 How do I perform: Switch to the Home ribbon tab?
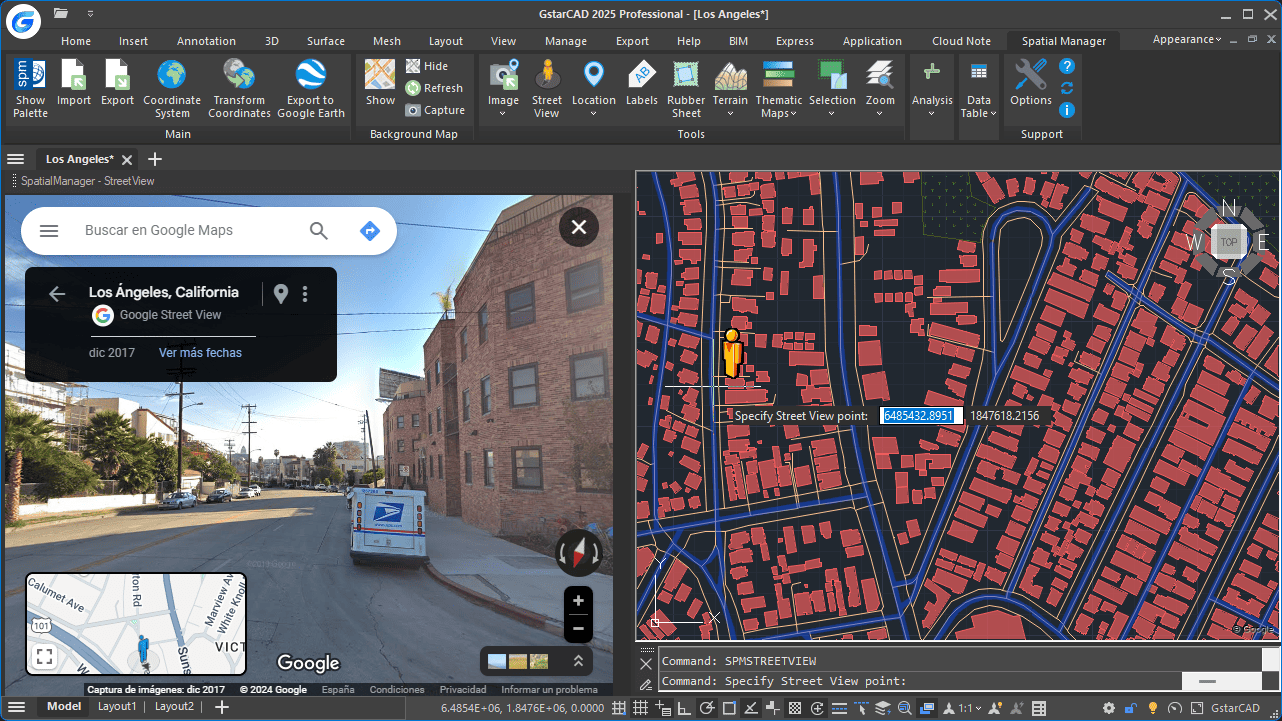click(x=76, y=41)
